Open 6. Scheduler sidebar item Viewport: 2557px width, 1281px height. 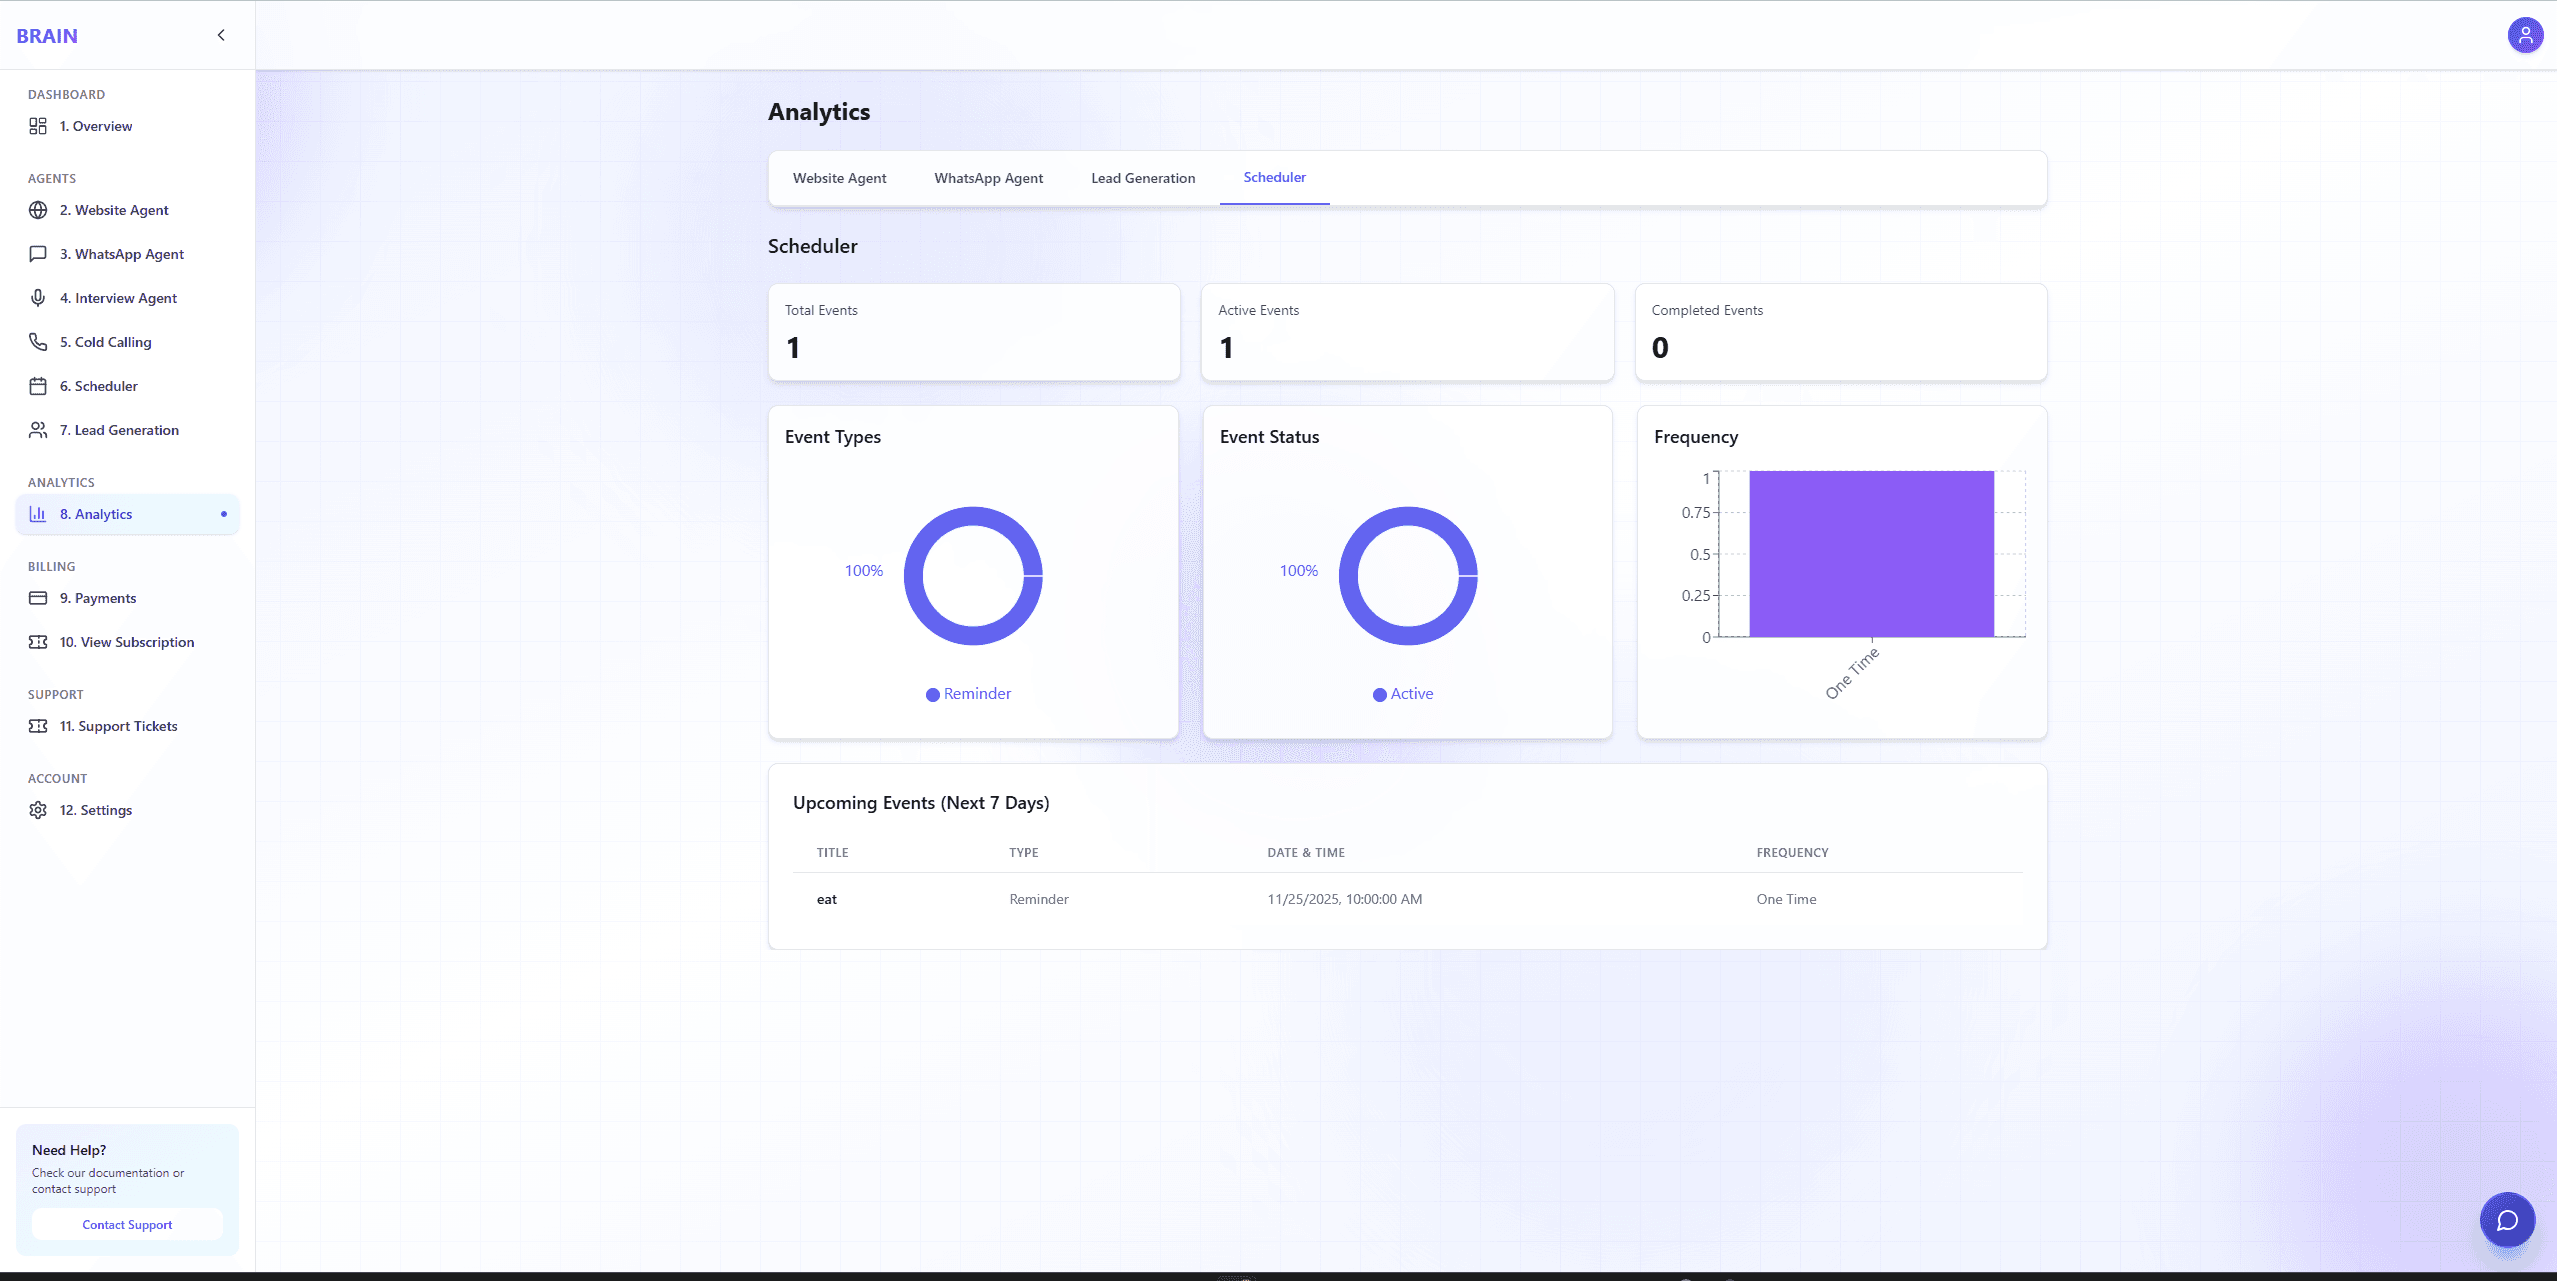tap(128, 386)
